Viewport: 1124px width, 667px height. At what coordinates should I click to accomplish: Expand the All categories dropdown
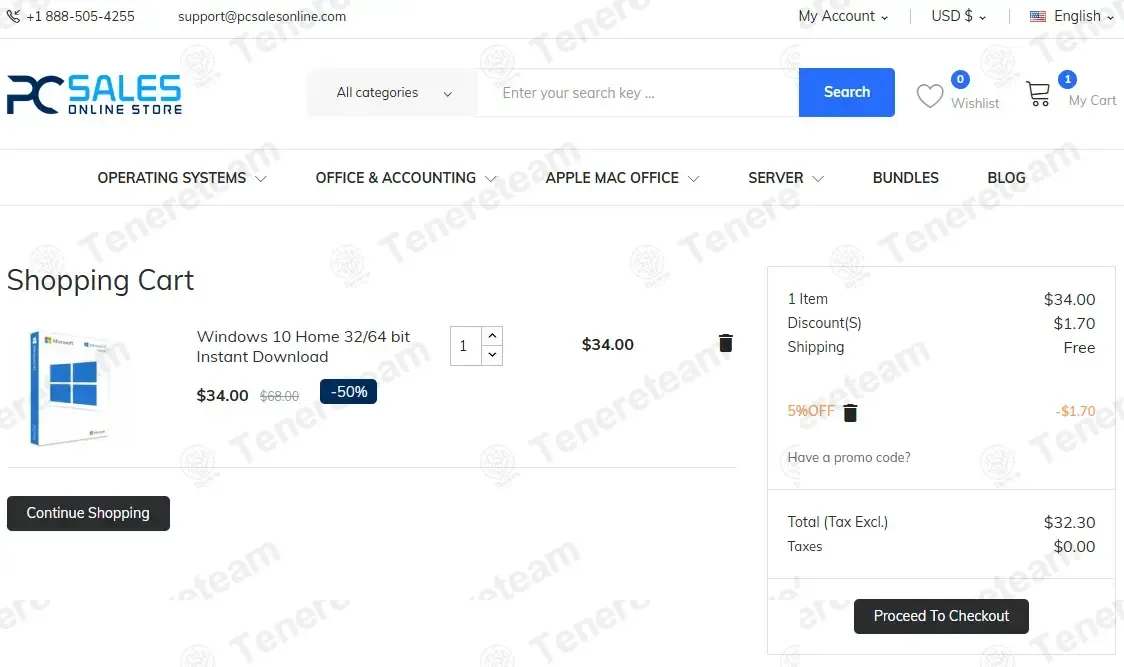coord(393,93)
